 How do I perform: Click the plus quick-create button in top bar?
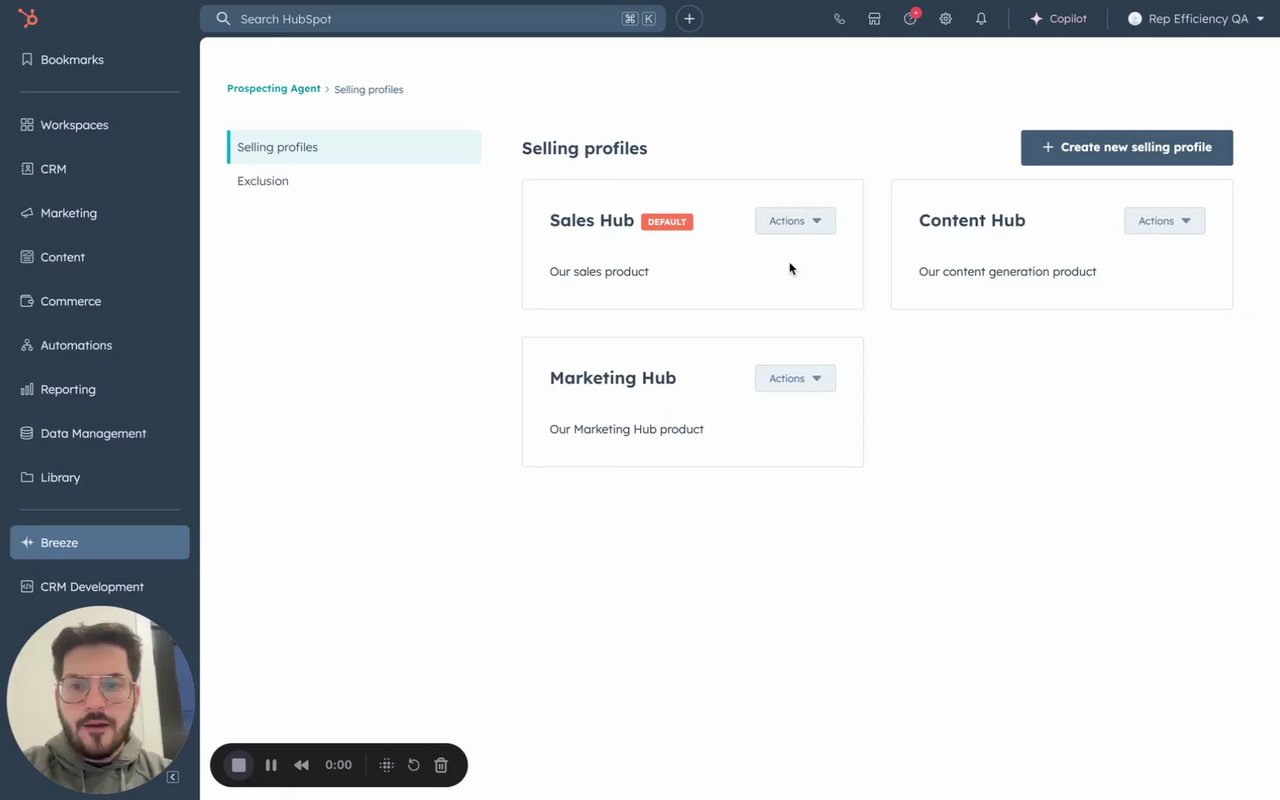click(689, 19)
